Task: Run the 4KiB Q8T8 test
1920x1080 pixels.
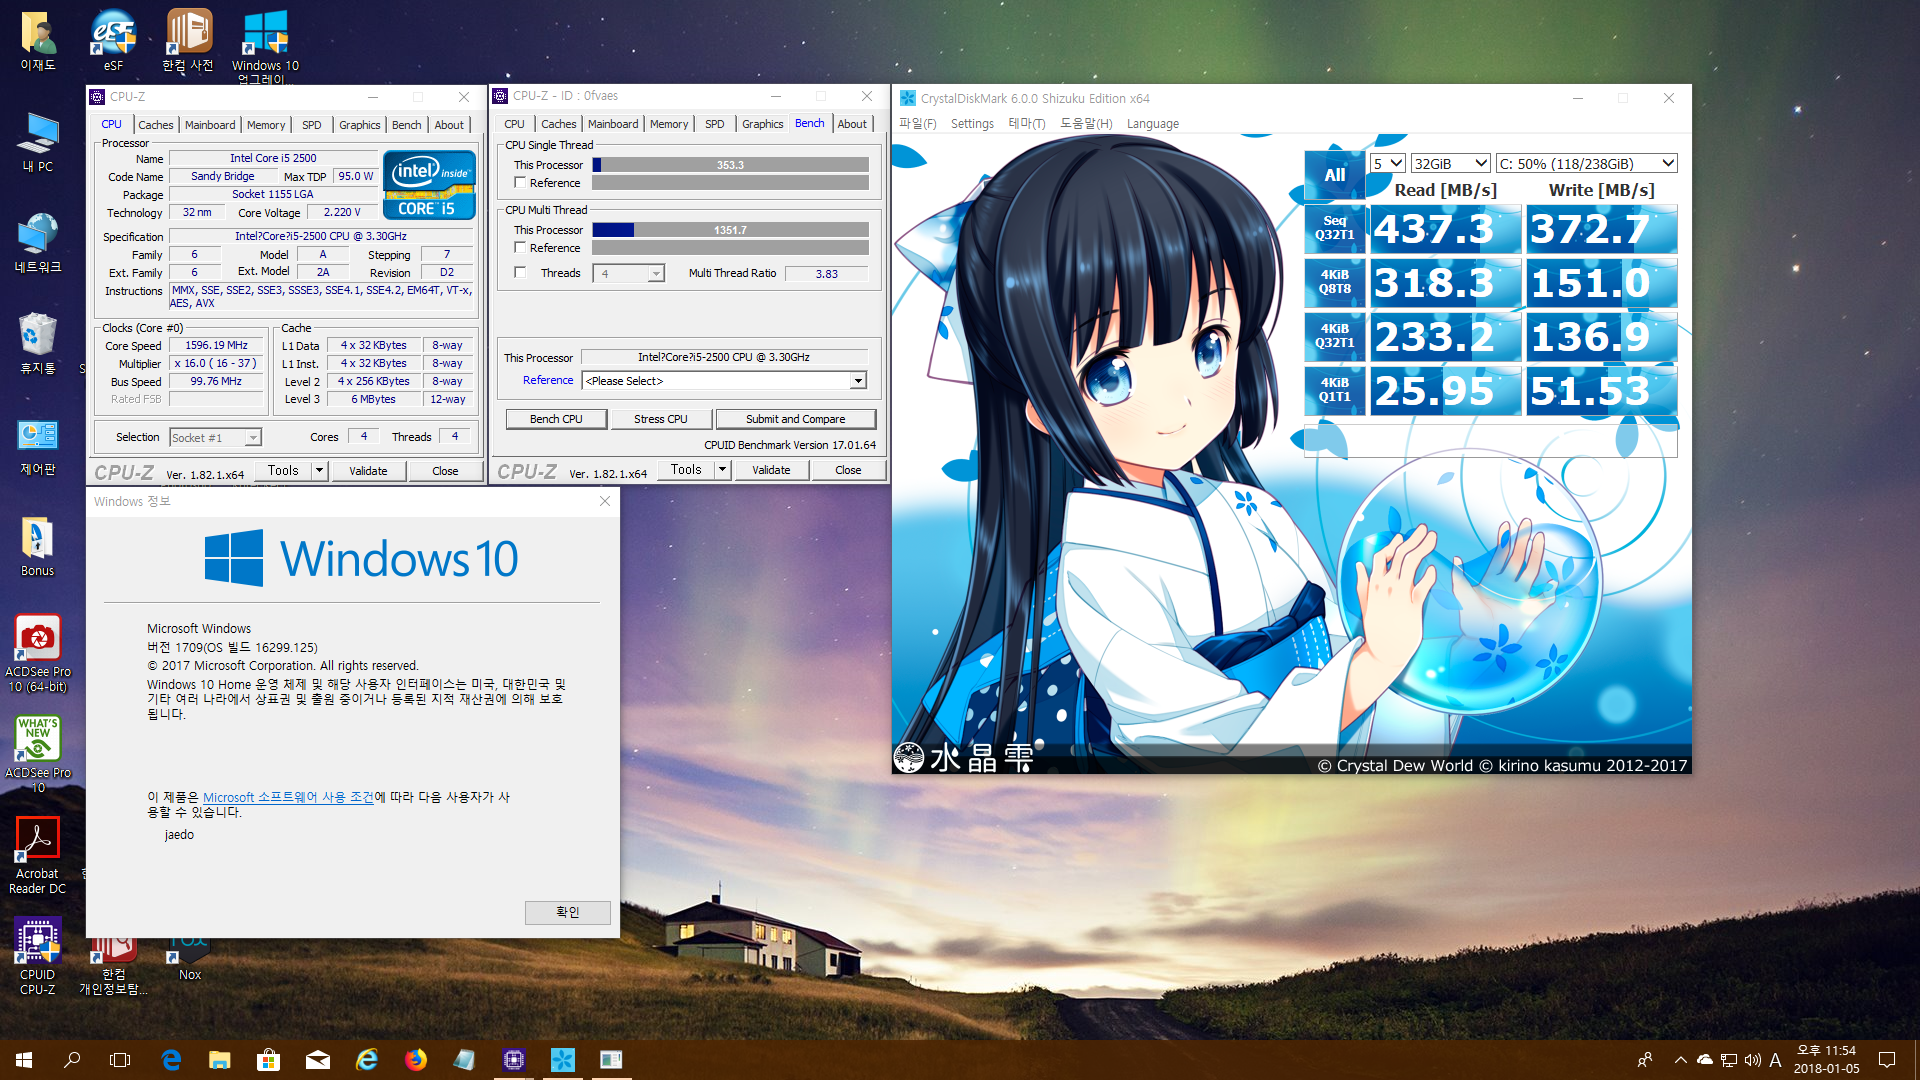Action: 1335,283
